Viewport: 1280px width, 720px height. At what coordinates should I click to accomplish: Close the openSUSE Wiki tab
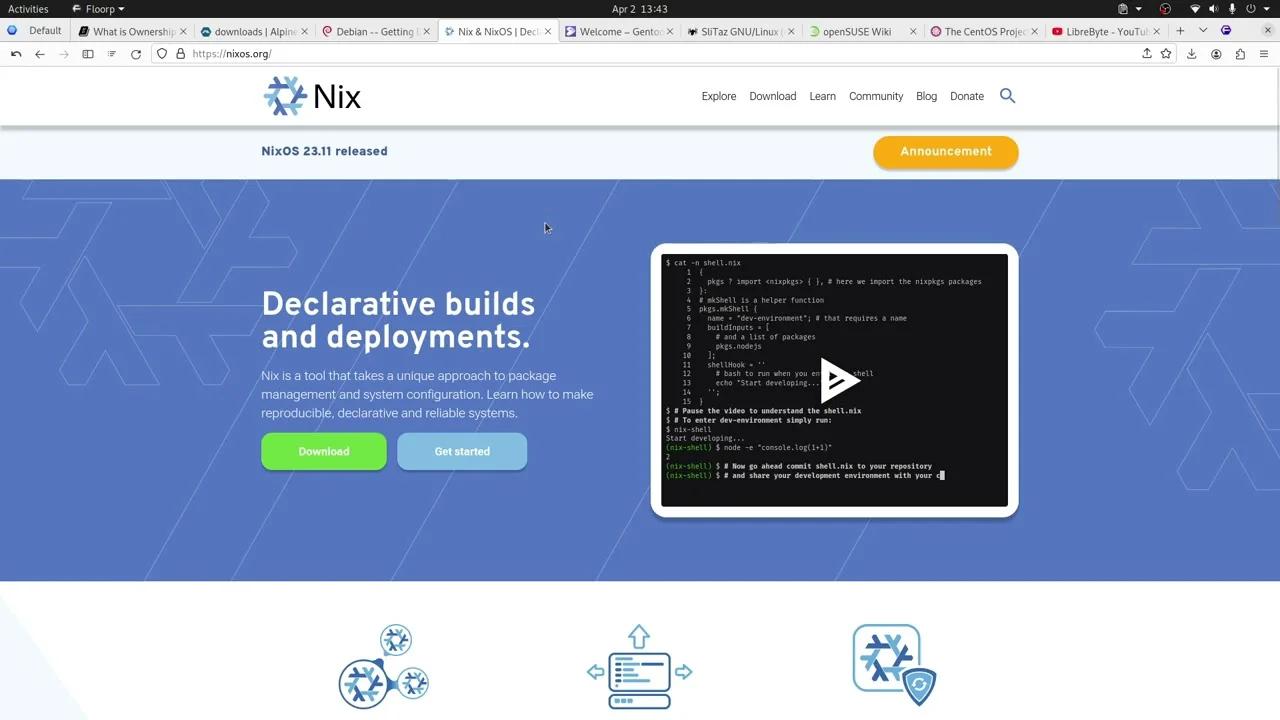913,32
